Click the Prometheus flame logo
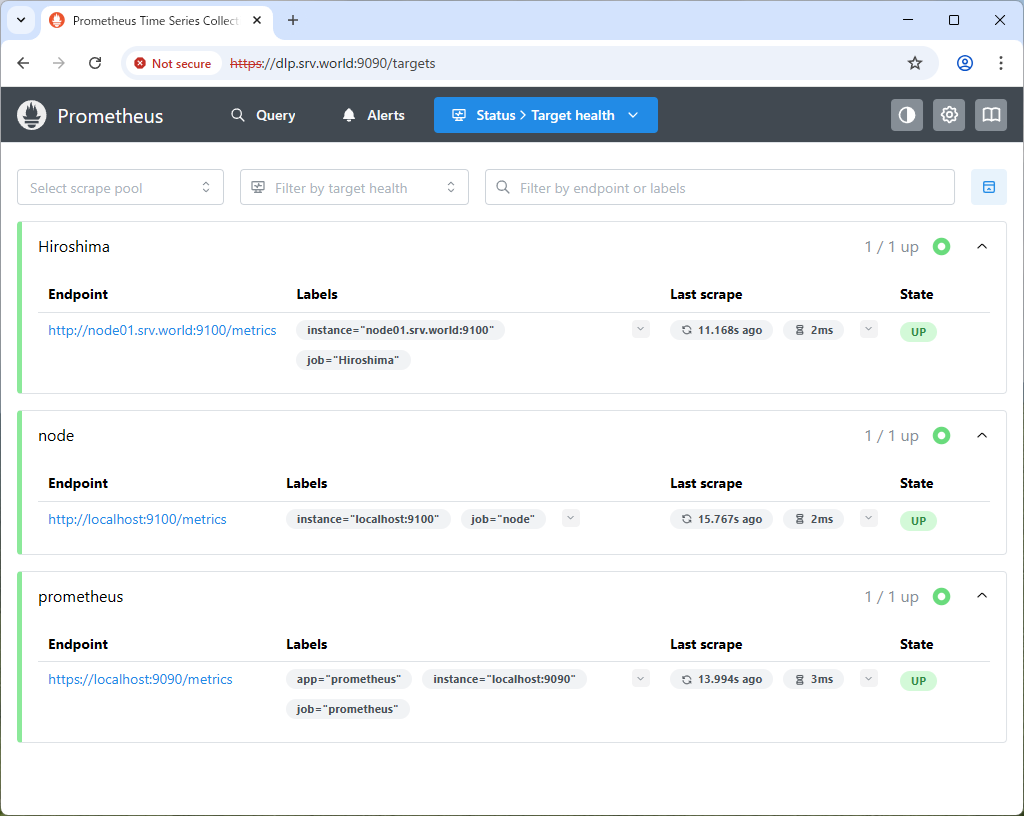The height and width of the screenshot is (816, 1024). 31,116
